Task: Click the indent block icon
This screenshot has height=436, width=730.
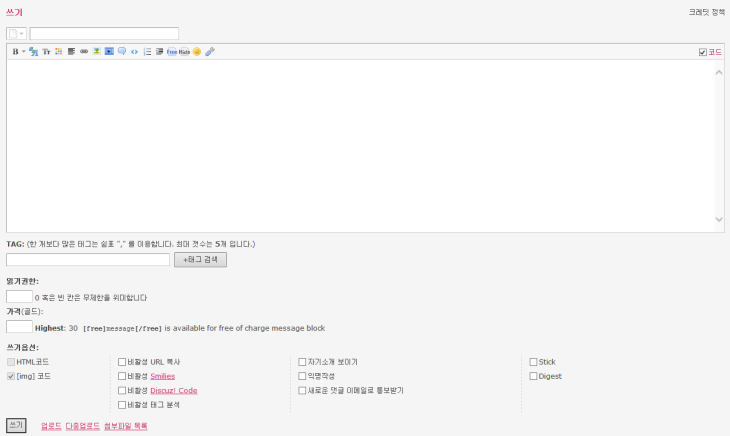Action: [x=159, y=52]
